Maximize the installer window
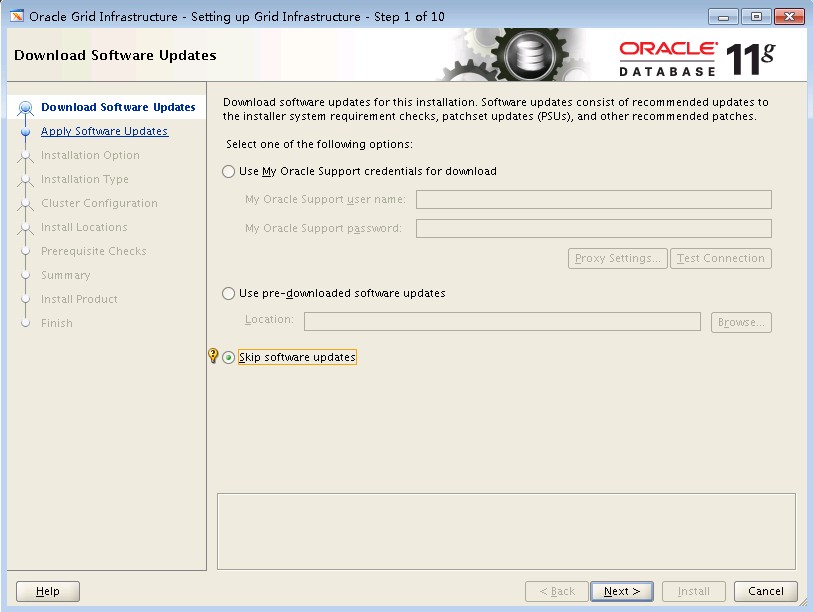The height and width of the screenshot is (612, 813). coord(756,17)
